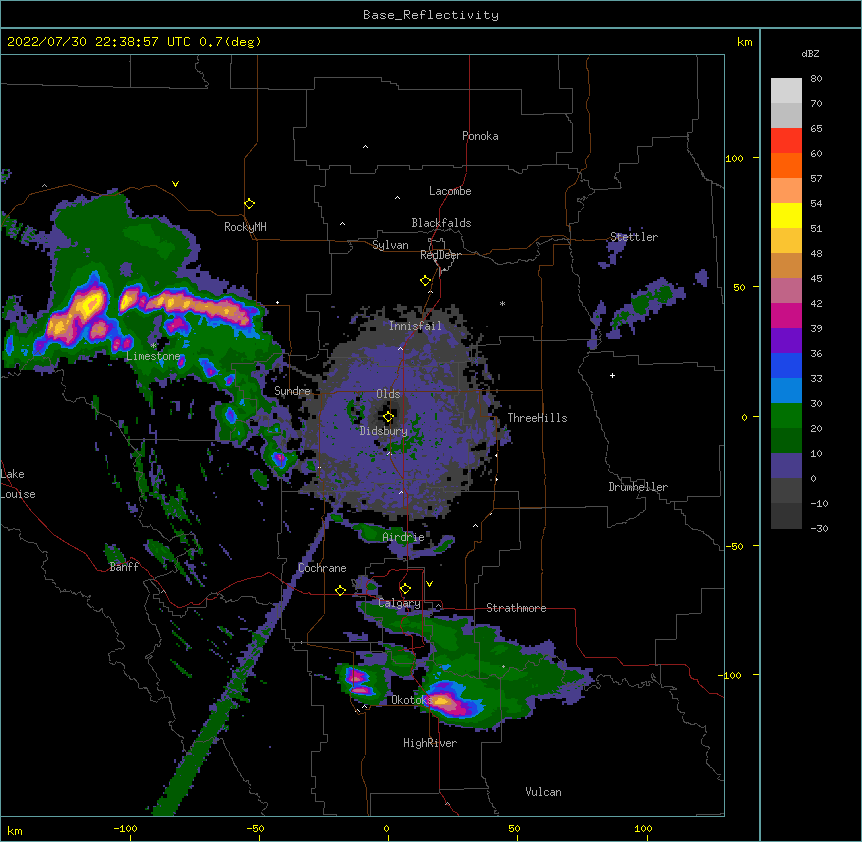
Task: Click the Base_Reflectivity title
Action: pos(431,15)
